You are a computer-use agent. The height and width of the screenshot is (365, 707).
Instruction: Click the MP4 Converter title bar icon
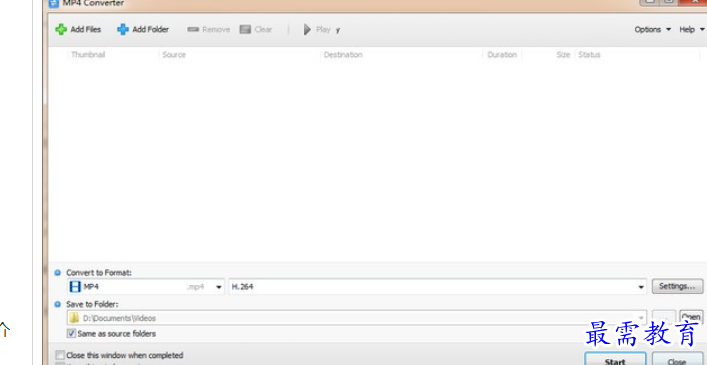coord(53,4)
